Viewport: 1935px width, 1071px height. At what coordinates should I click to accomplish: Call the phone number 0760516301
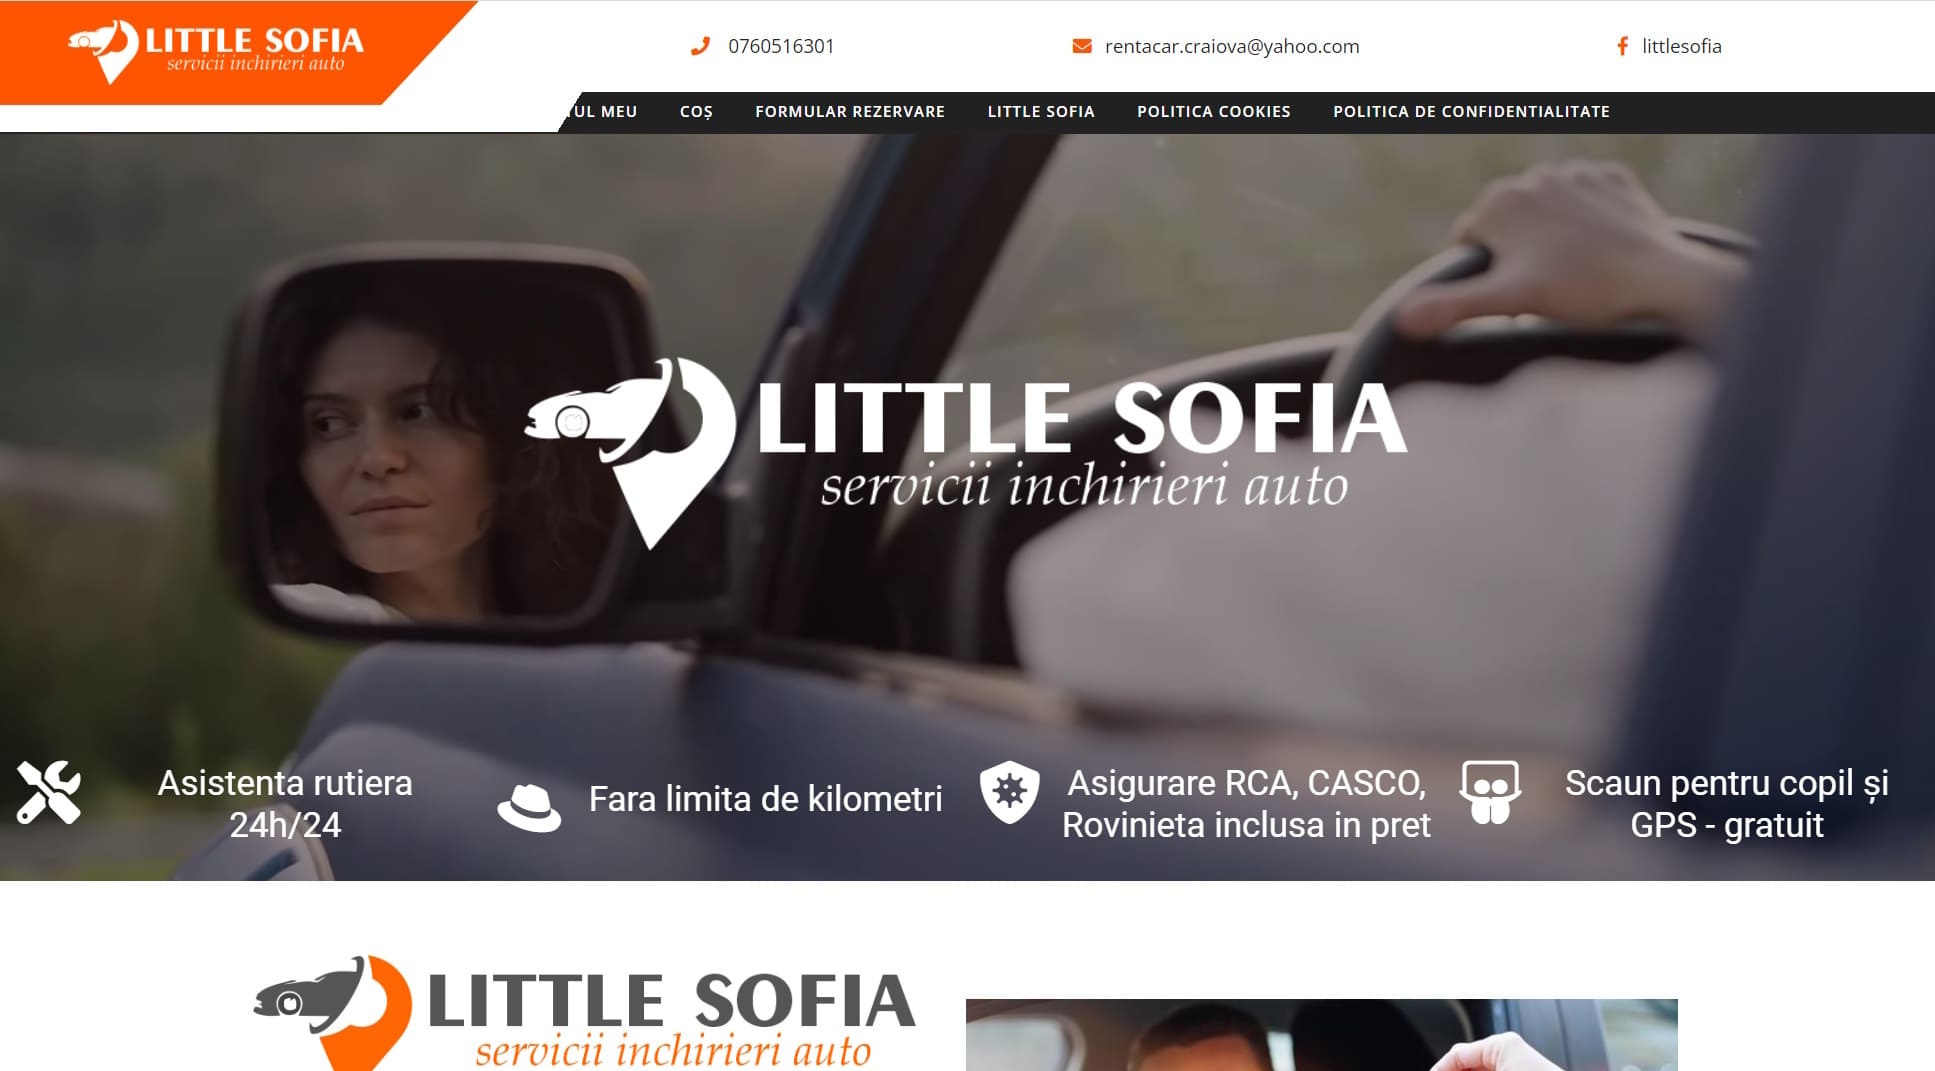pos(781,46)
